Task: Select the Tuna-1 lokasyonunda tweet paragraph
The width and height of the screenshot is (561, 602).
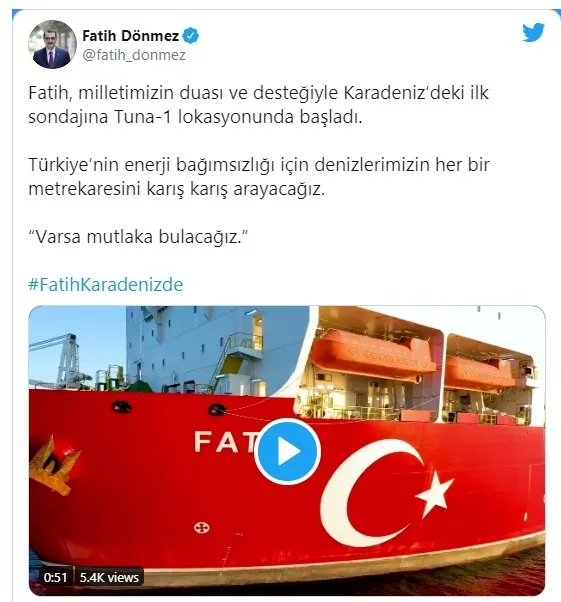Action: pyautogui.click(x=258, y=105)
